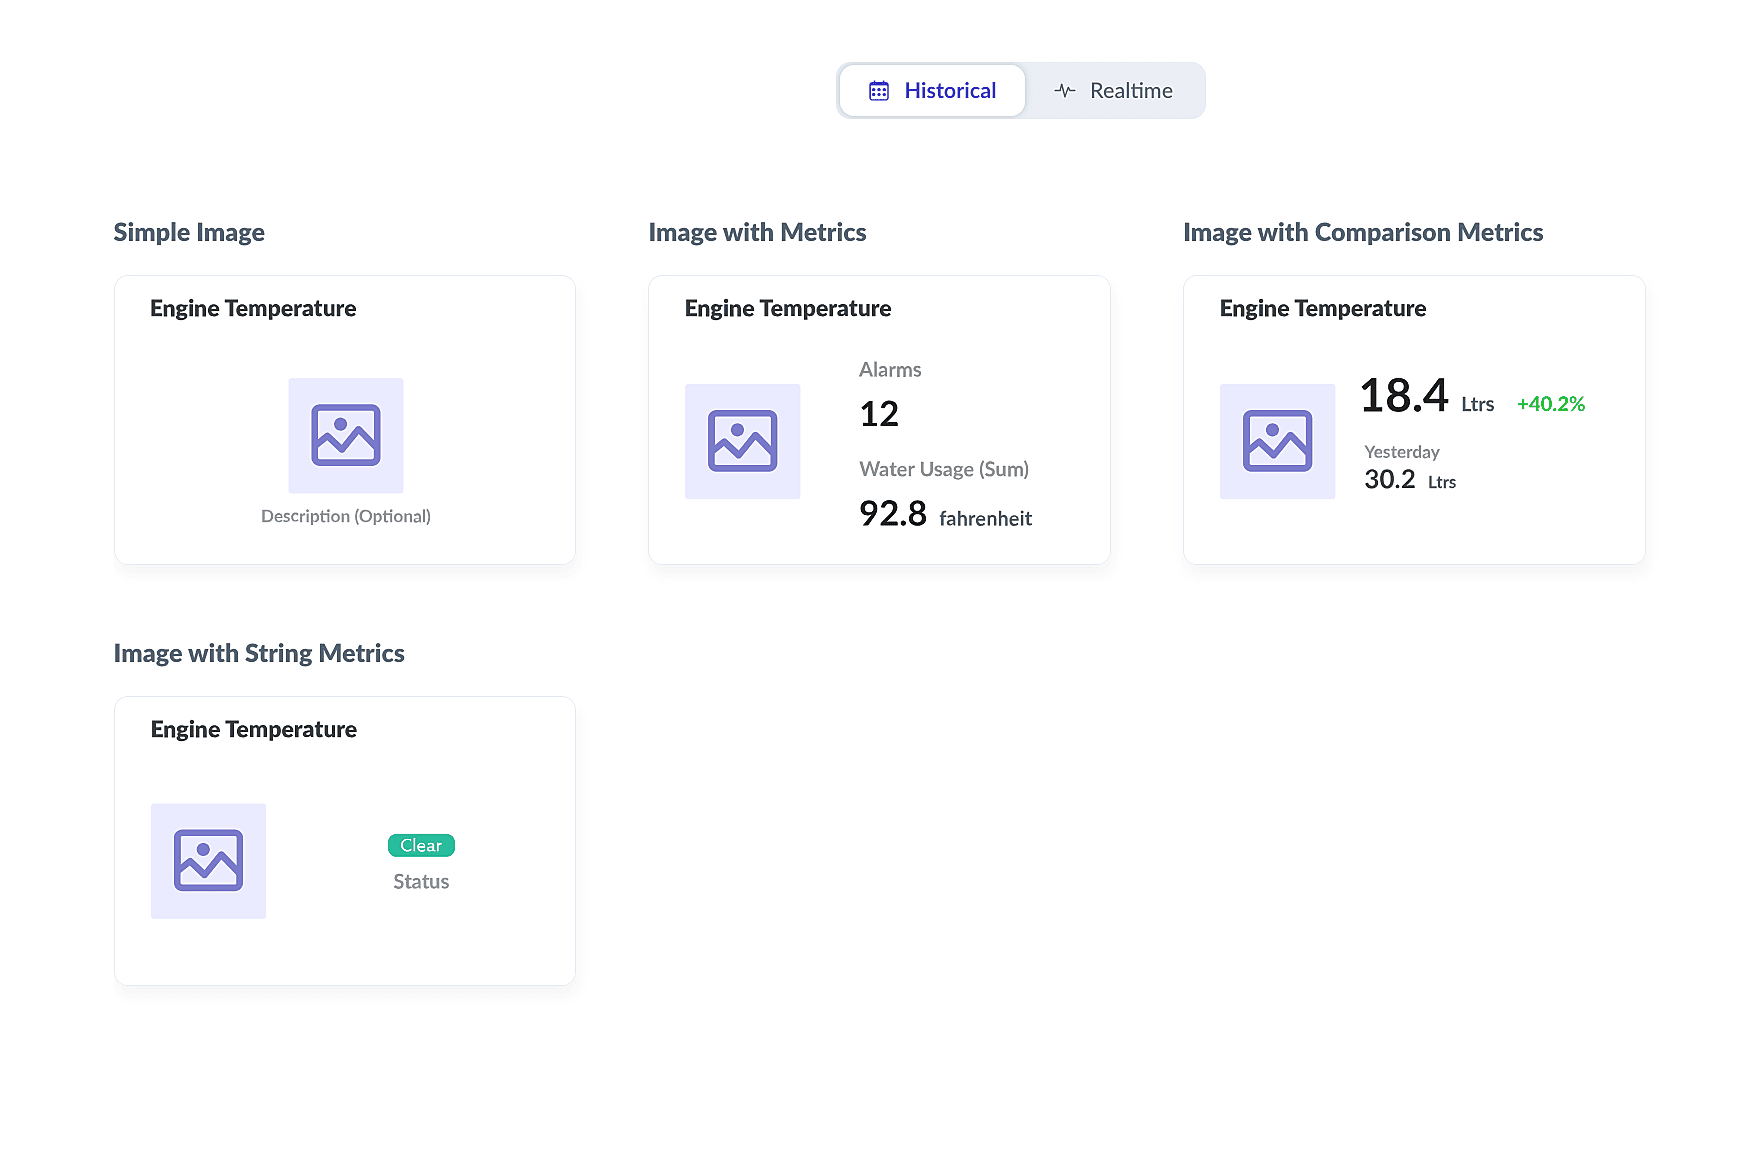1750x1152 pixels.
Task: Click Engine Temperature title in Simple Image card
Action: click(x=253, y=308)
